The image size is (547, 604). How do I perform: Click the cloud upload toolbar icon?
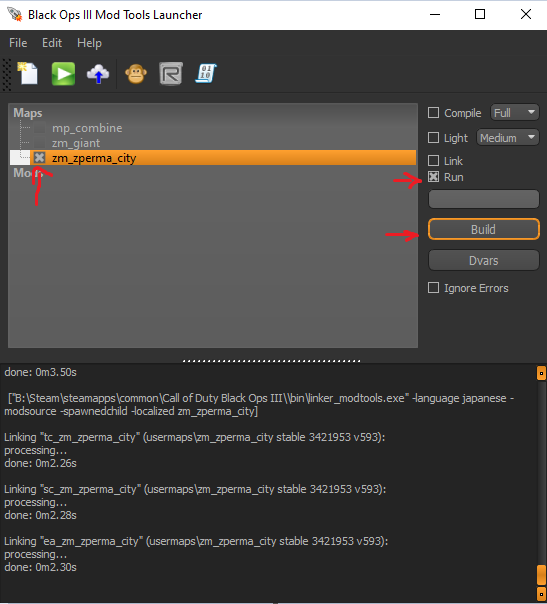point(98,74)
